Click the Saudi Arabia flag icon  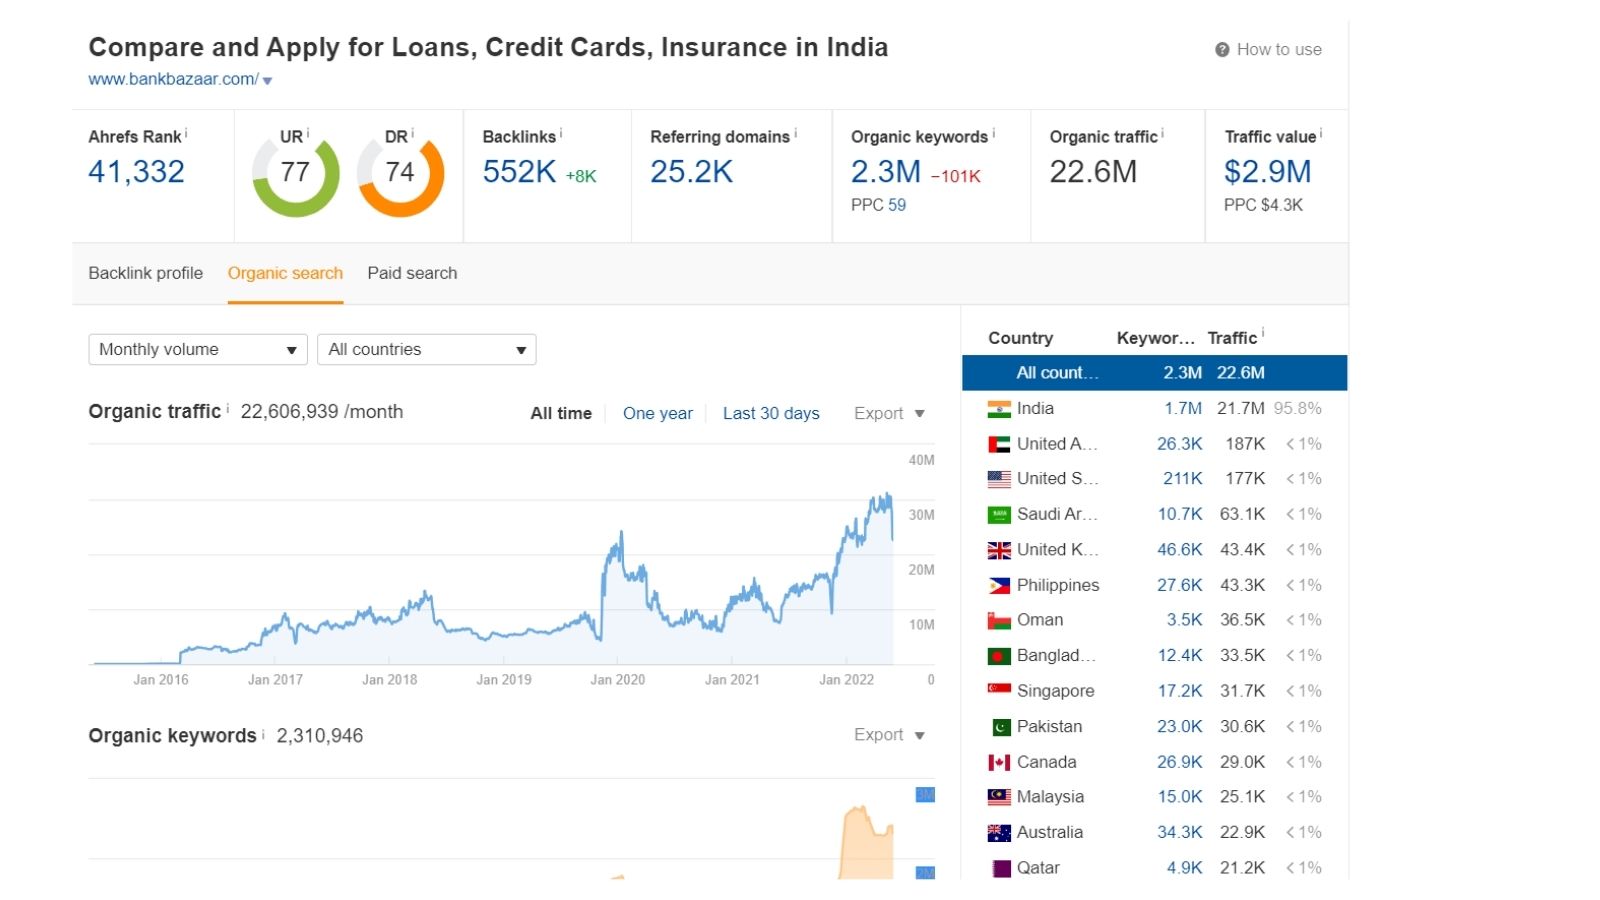coord(999,515)
